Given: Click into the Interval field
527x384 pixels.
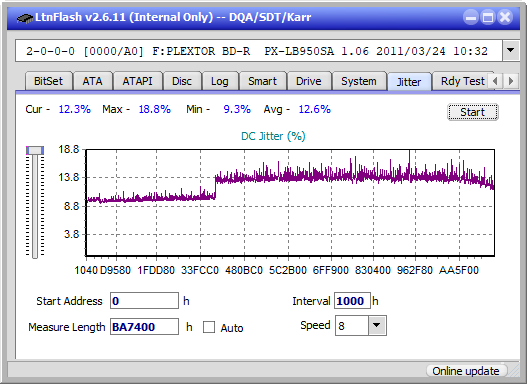Looking at the screenshot, I should click(352, 301).
